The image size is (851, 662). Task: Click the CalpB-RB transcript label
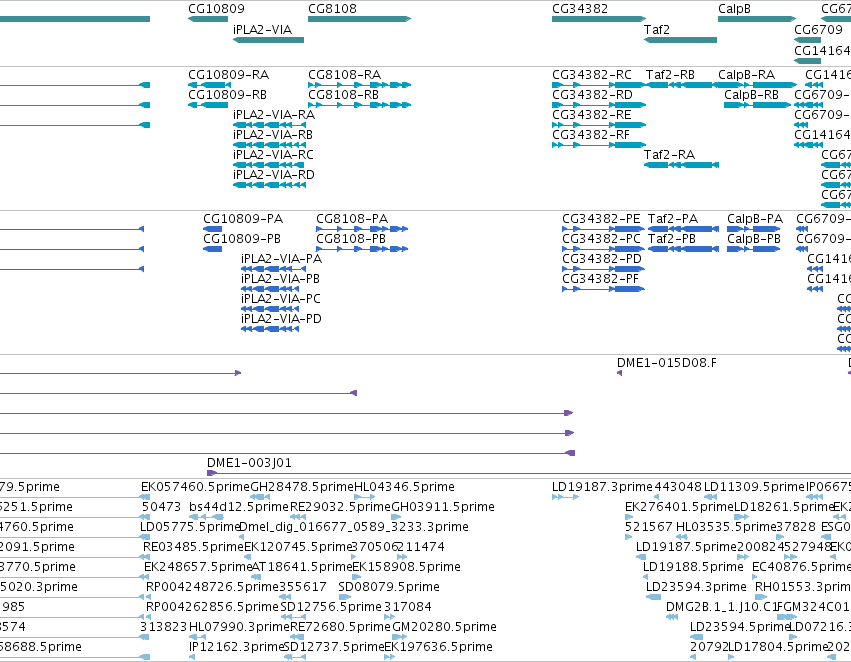[x=751, y=94]
